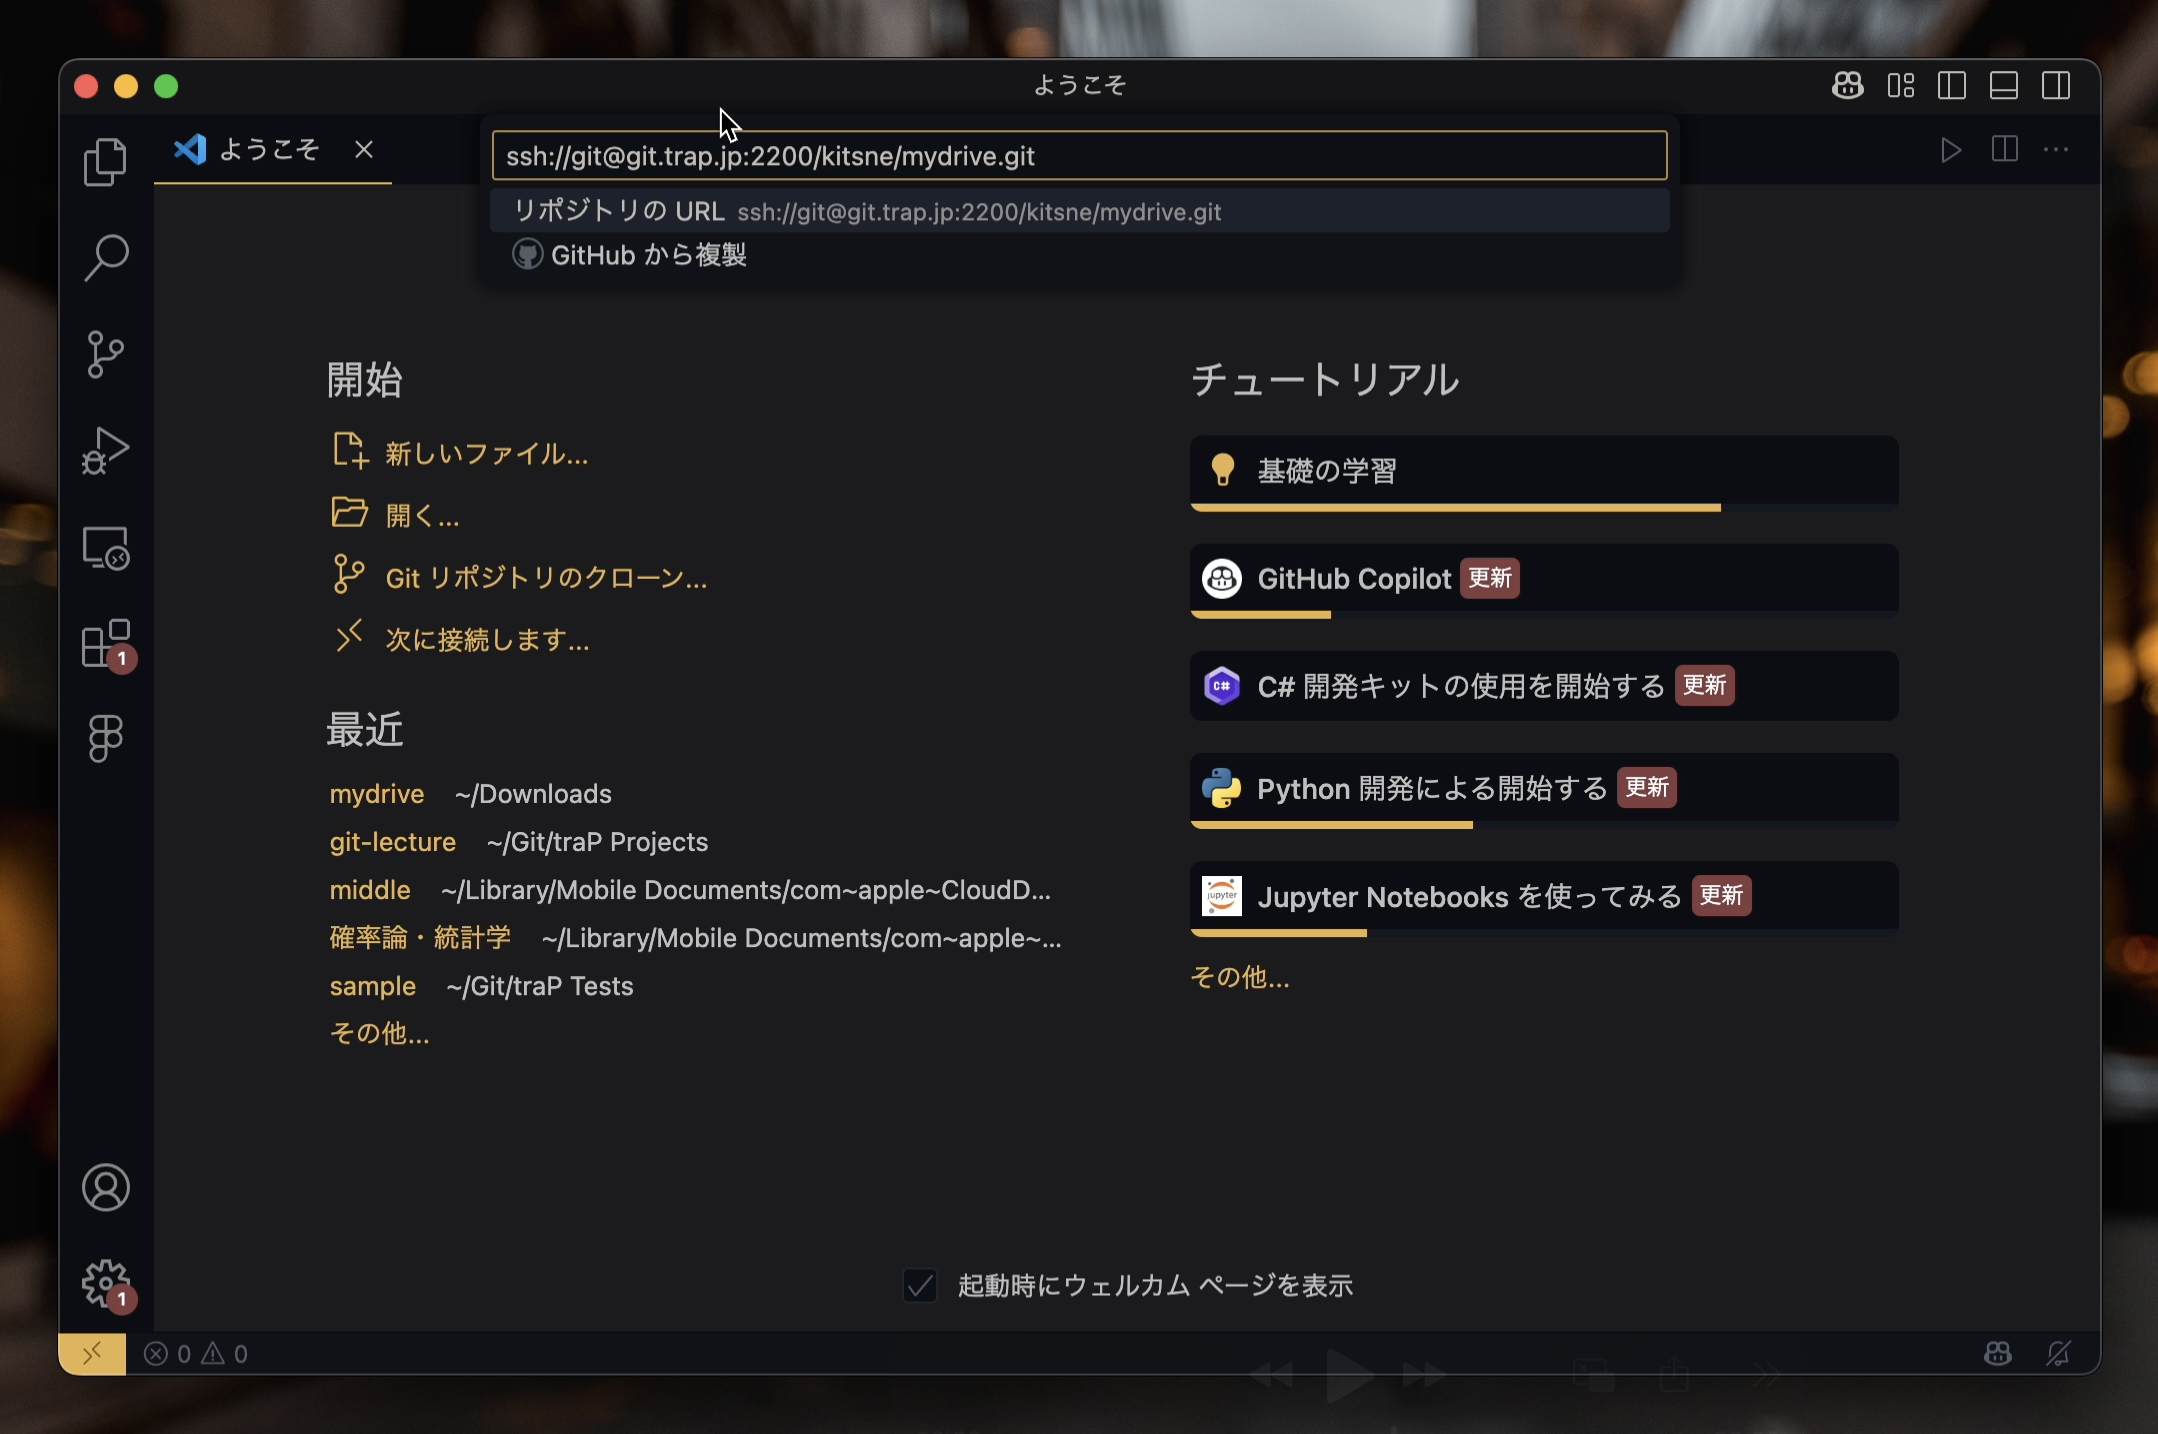Select the リポジトリの URL suggestion
The image size is (2158, 1434).
1079,211
